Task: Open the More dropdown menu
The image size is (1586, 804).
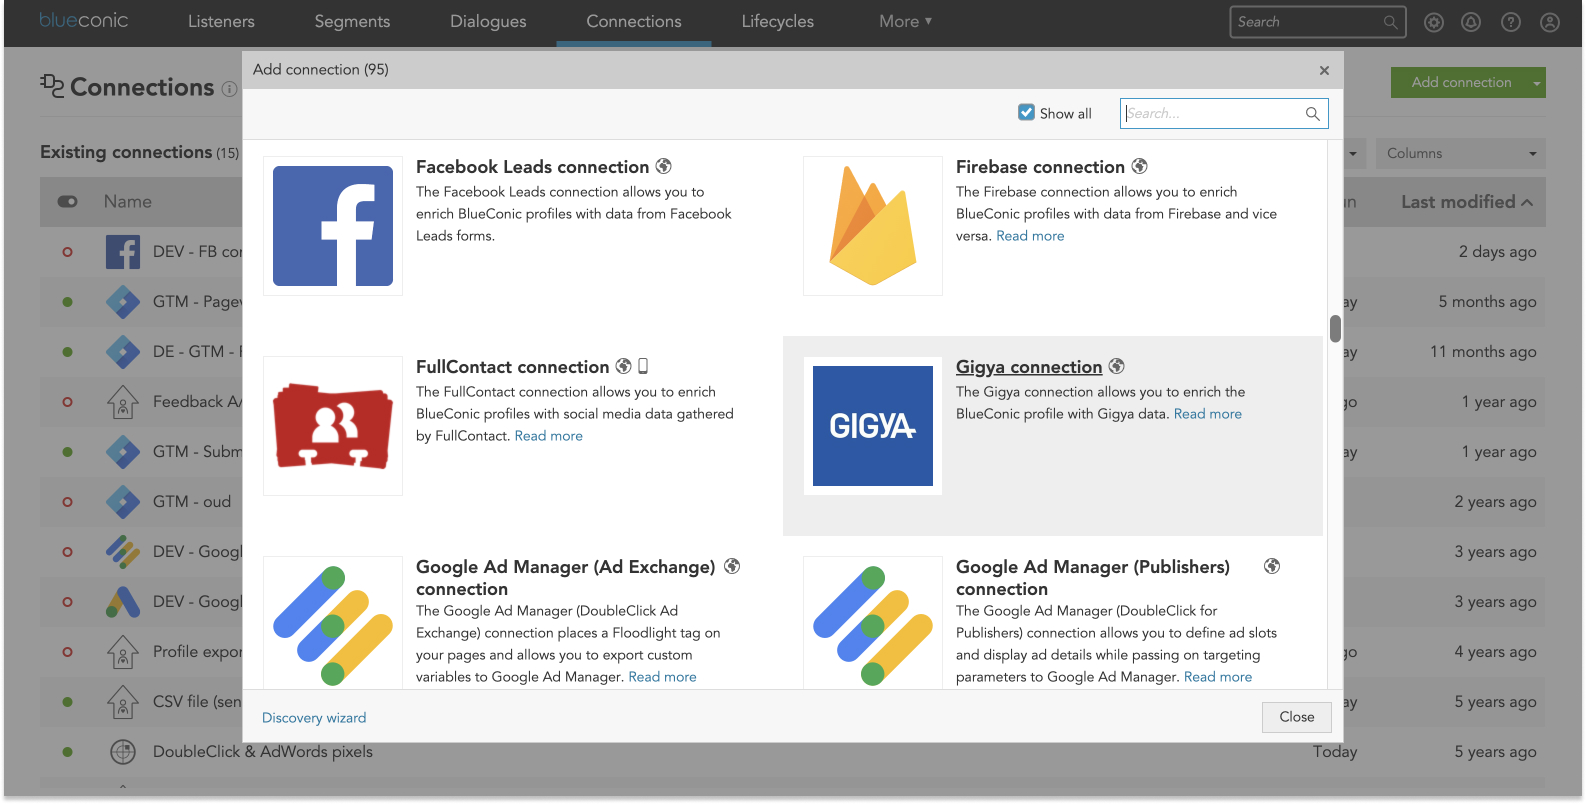Action: (905, 21)
